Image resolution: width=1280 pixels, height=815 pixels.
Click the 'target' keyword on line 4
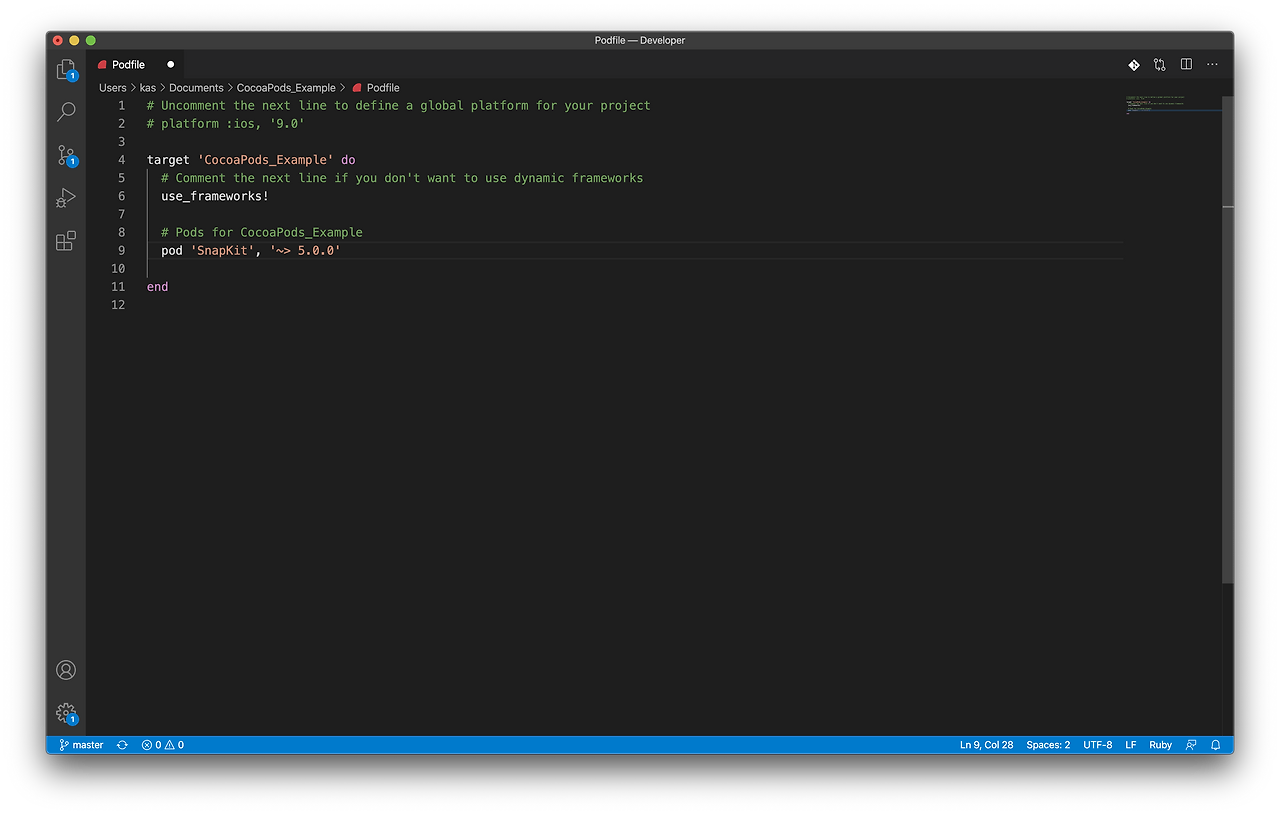click(168, 160)
